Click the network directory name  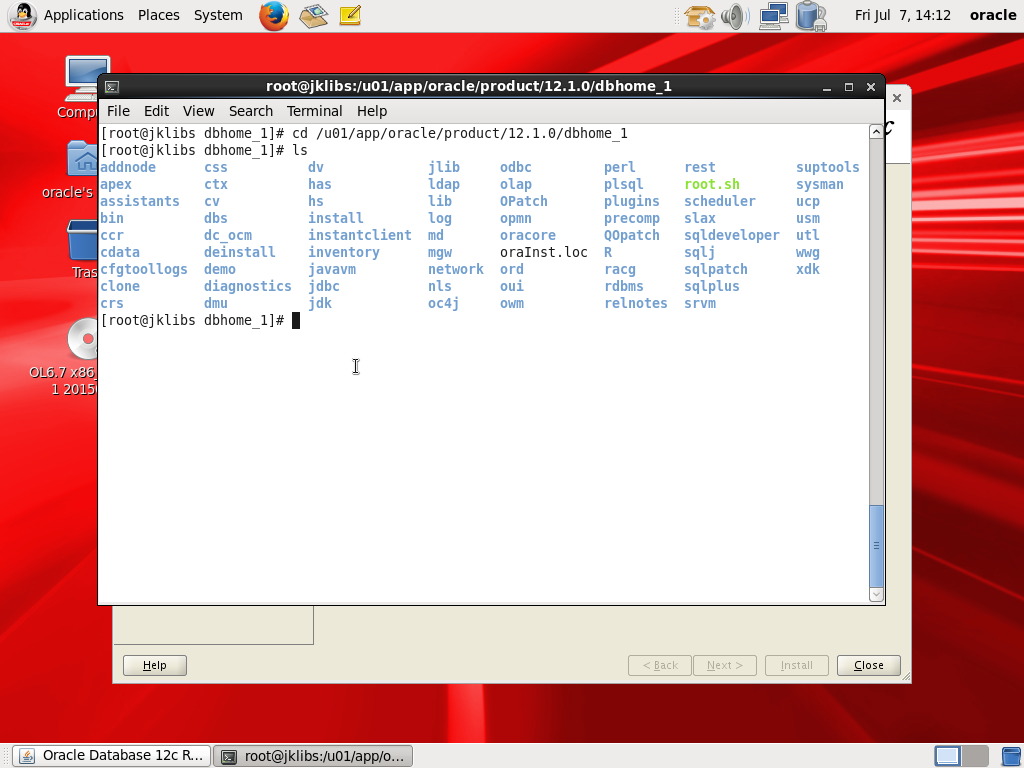[456, 270]
